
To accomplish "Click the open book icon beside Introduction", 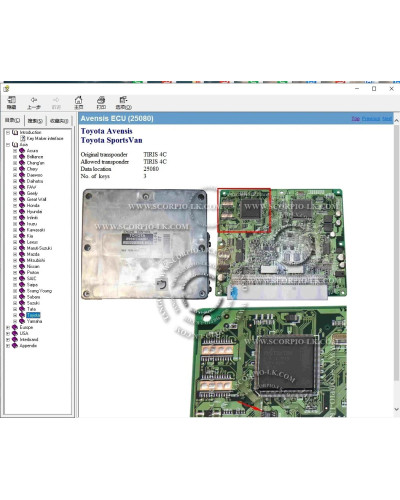I will click(15, 132).
